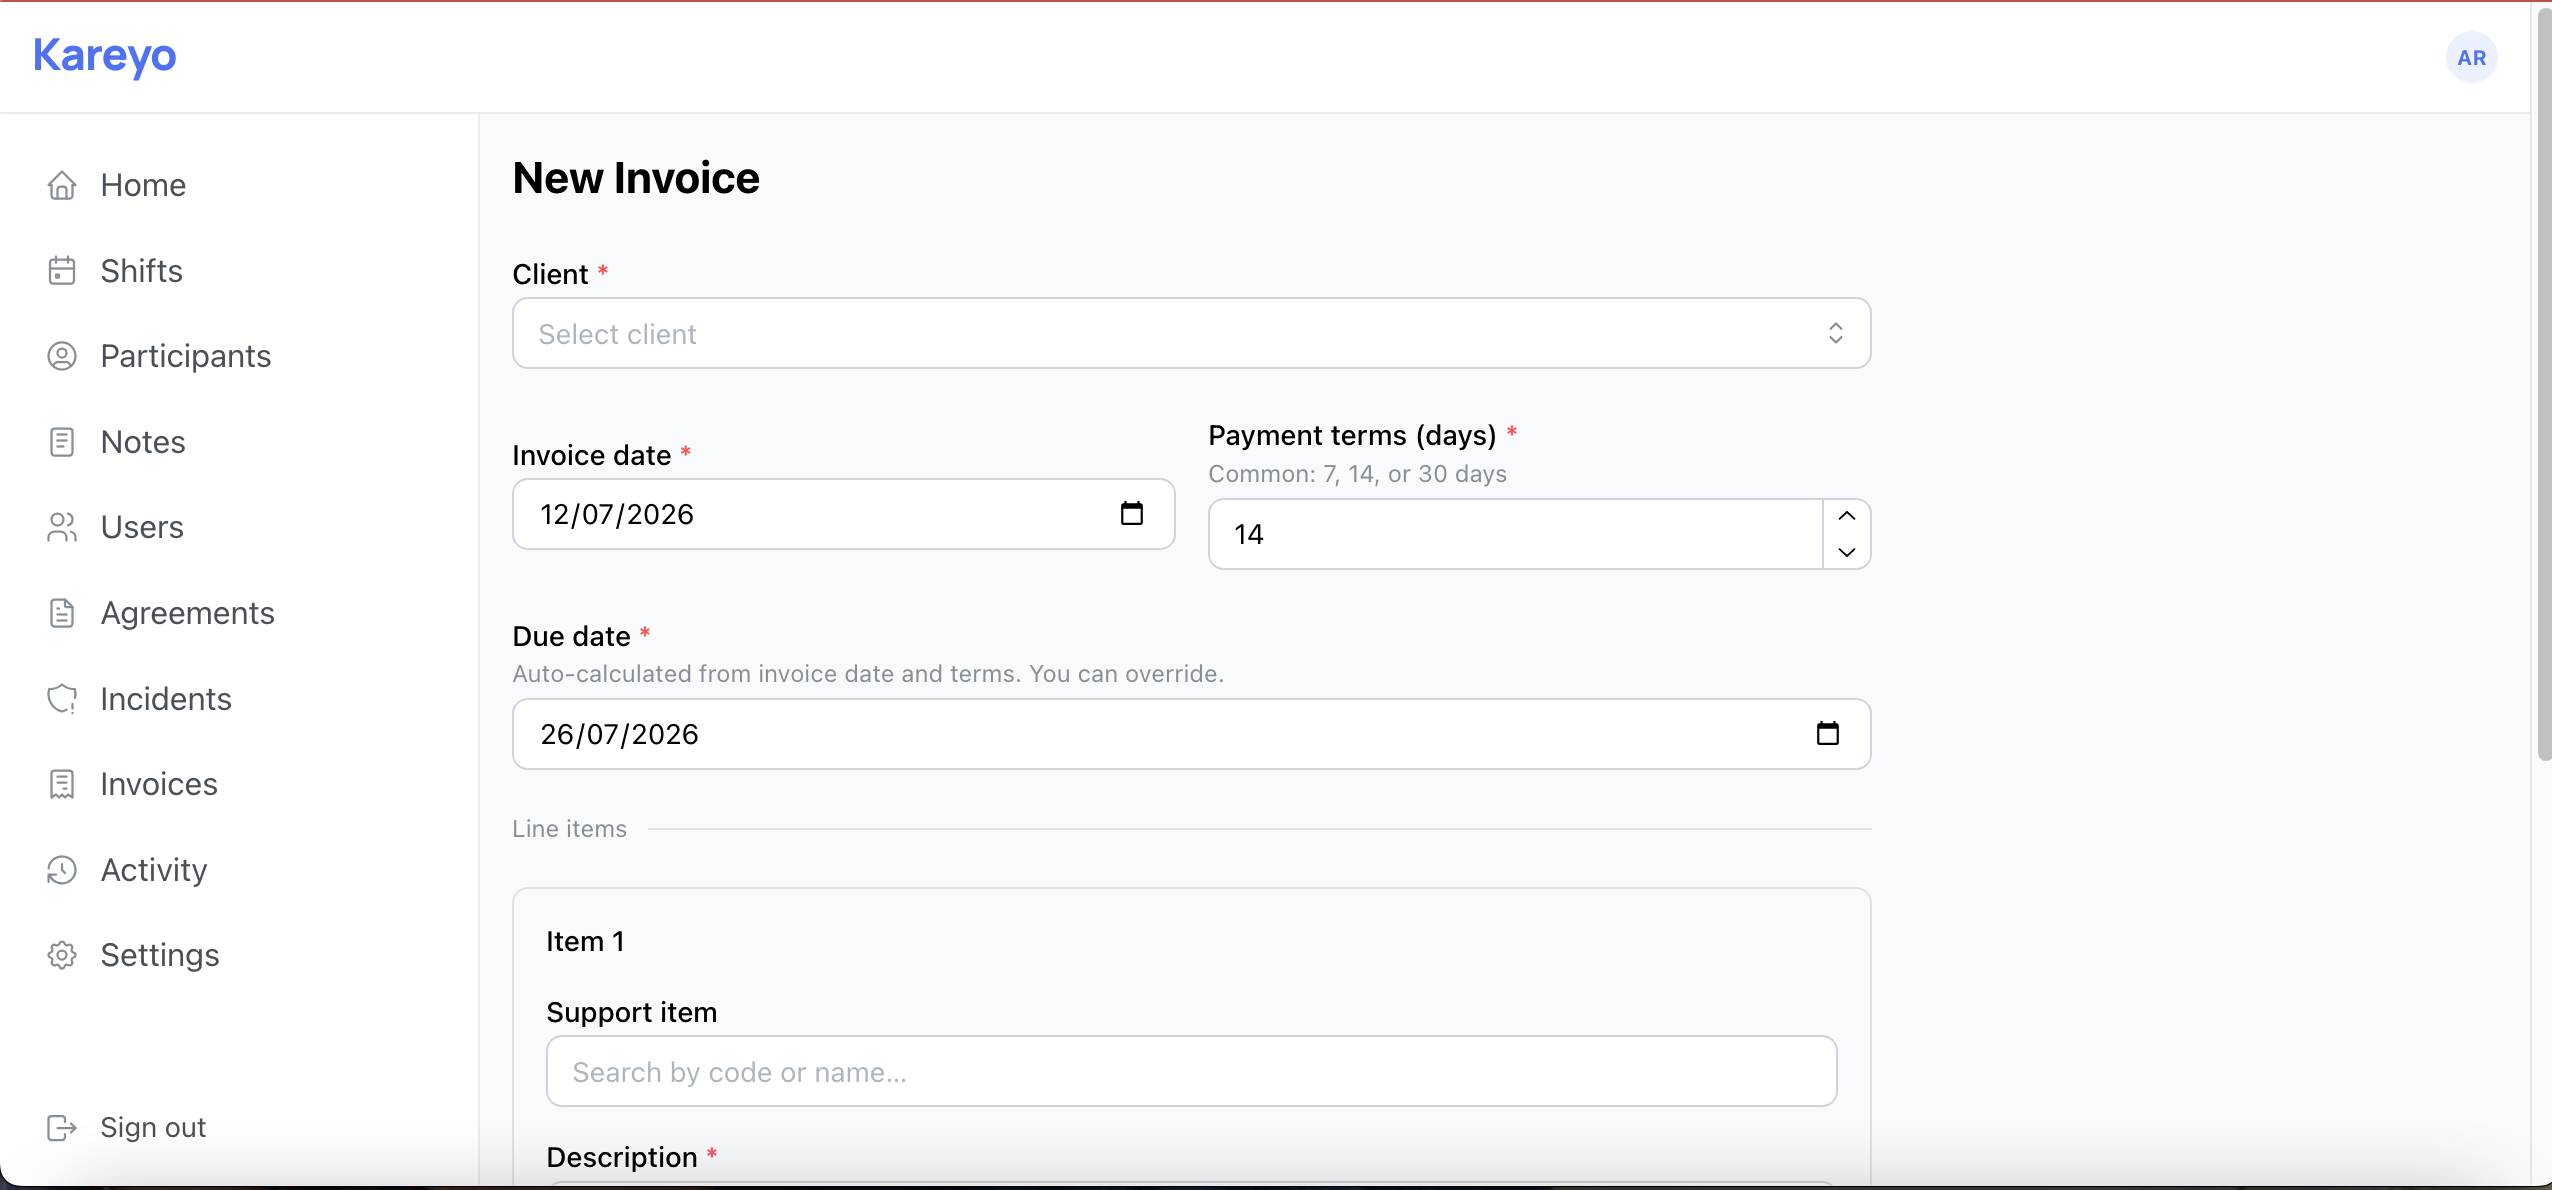
Task: Click the page vertical scrollbar
Action: (2543, 385)
